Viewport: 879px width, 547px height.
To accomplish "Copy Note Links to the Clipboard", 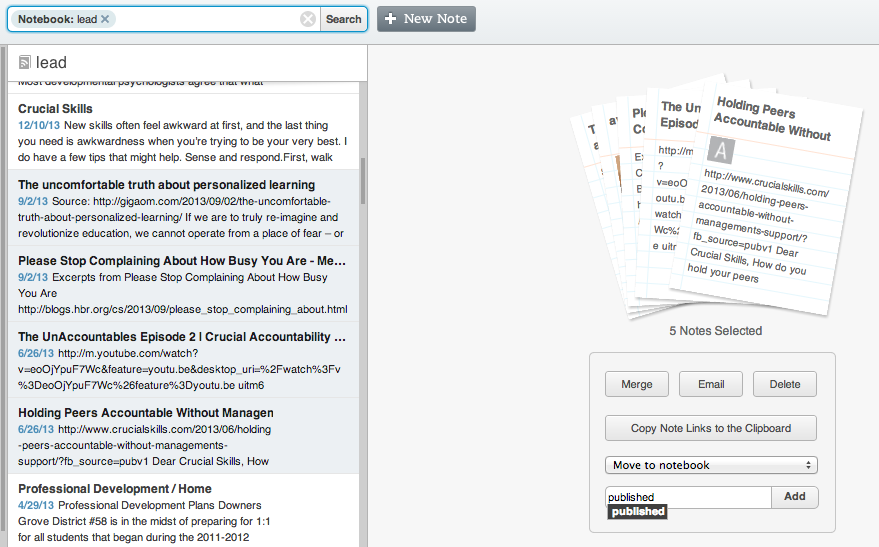I will [x=710, y=428].
